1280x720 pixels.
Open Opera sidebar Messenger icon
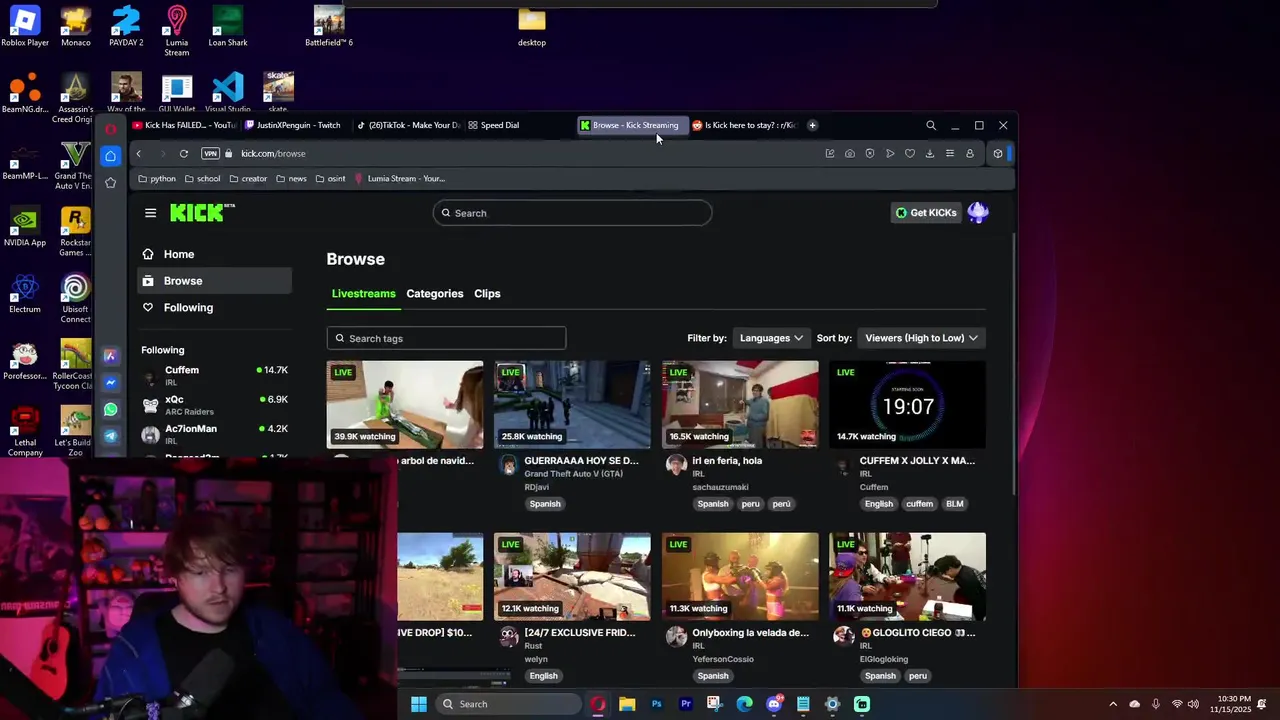pos(110,383)
